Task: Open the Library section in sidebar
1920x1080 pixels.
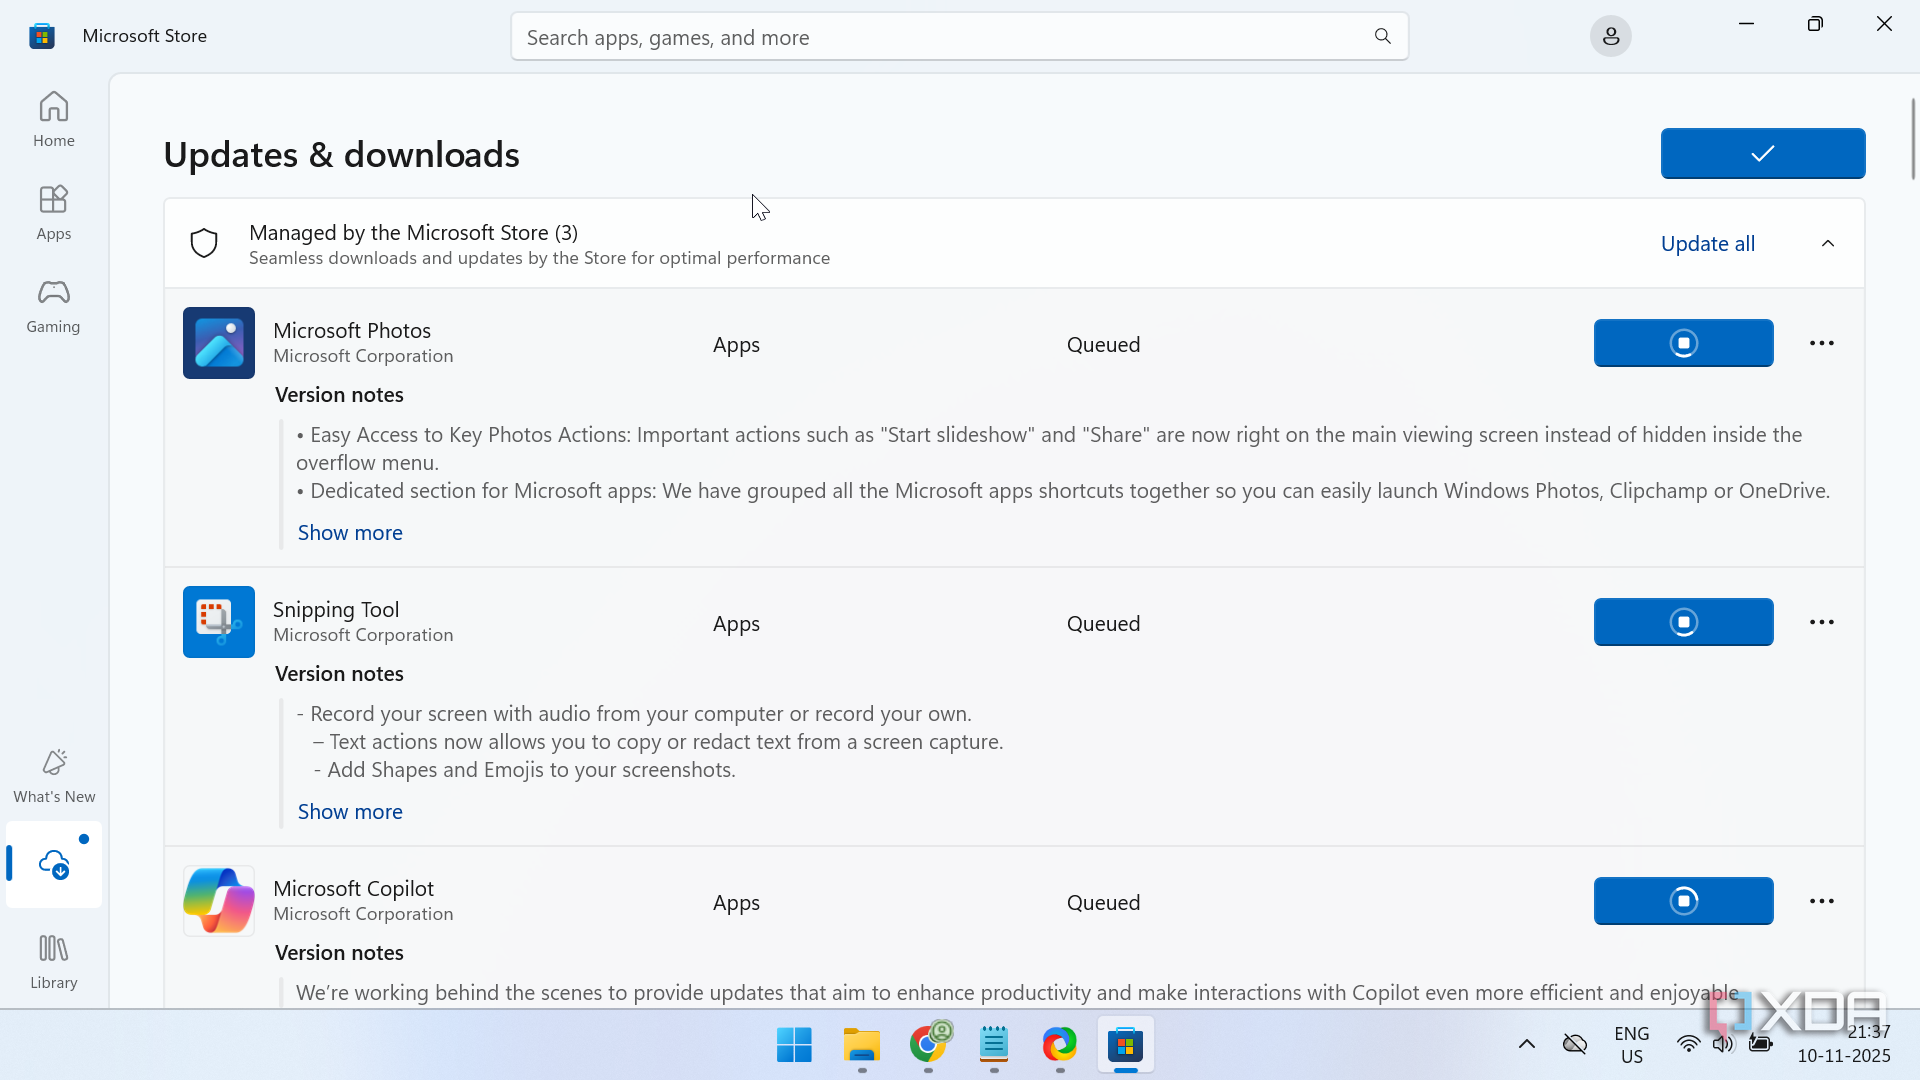Action: pos(54,961)
